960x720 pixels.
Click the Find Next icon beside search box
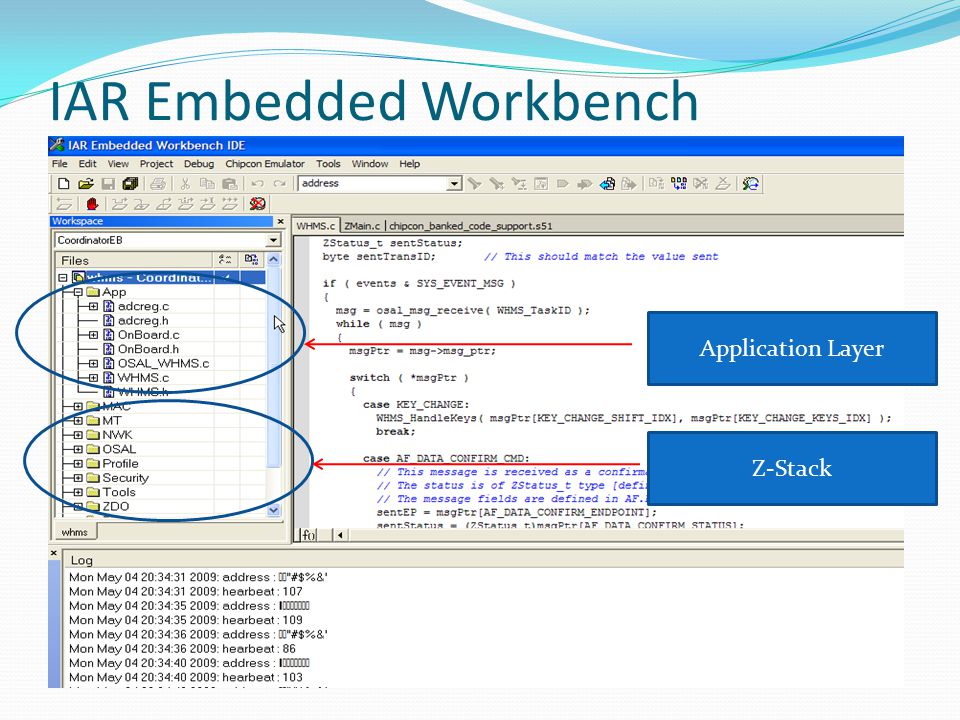pos(474,184)
